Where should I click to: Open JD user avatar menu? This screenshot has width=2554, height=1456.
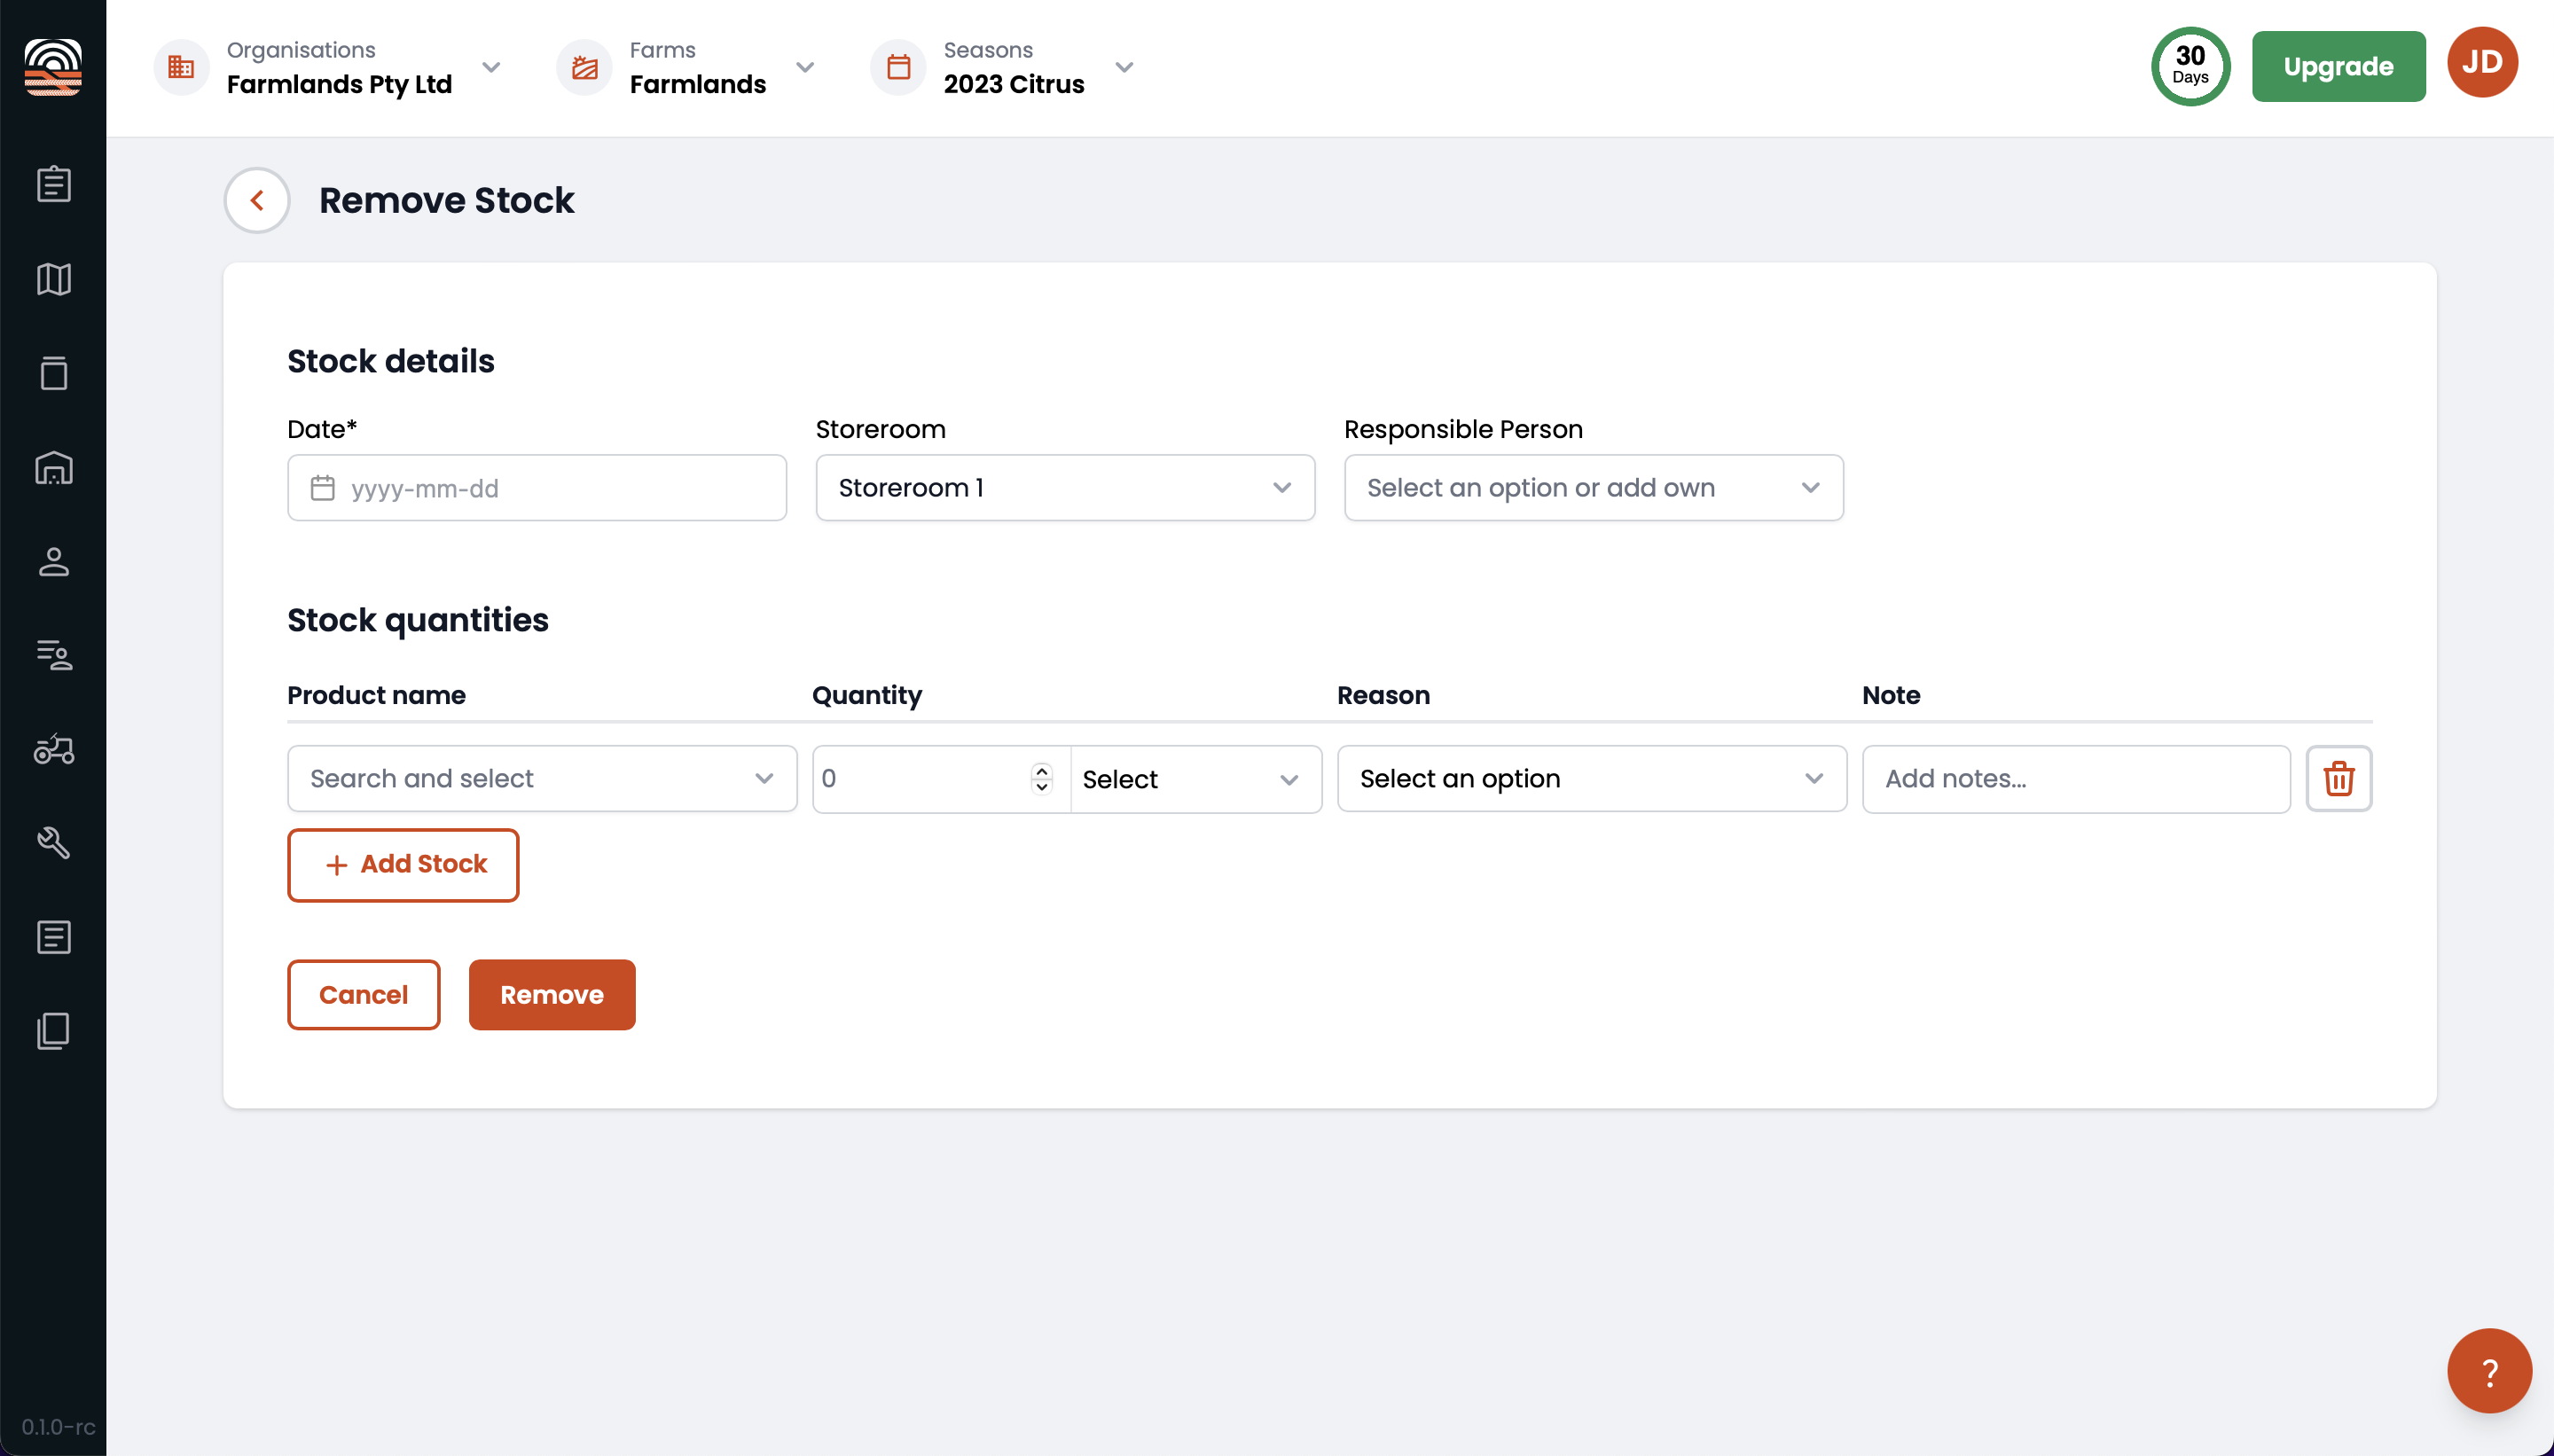point(2482,63)
